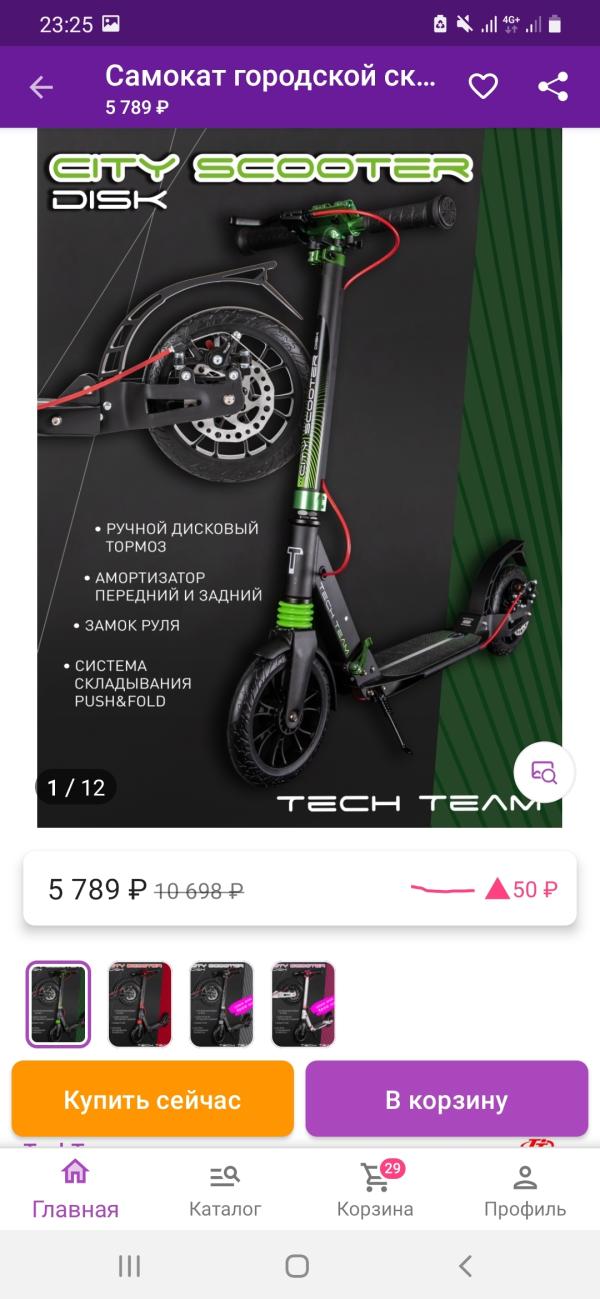
Task: Select third pink-tag scooter thumbnail
Action: click(221, 1004)
